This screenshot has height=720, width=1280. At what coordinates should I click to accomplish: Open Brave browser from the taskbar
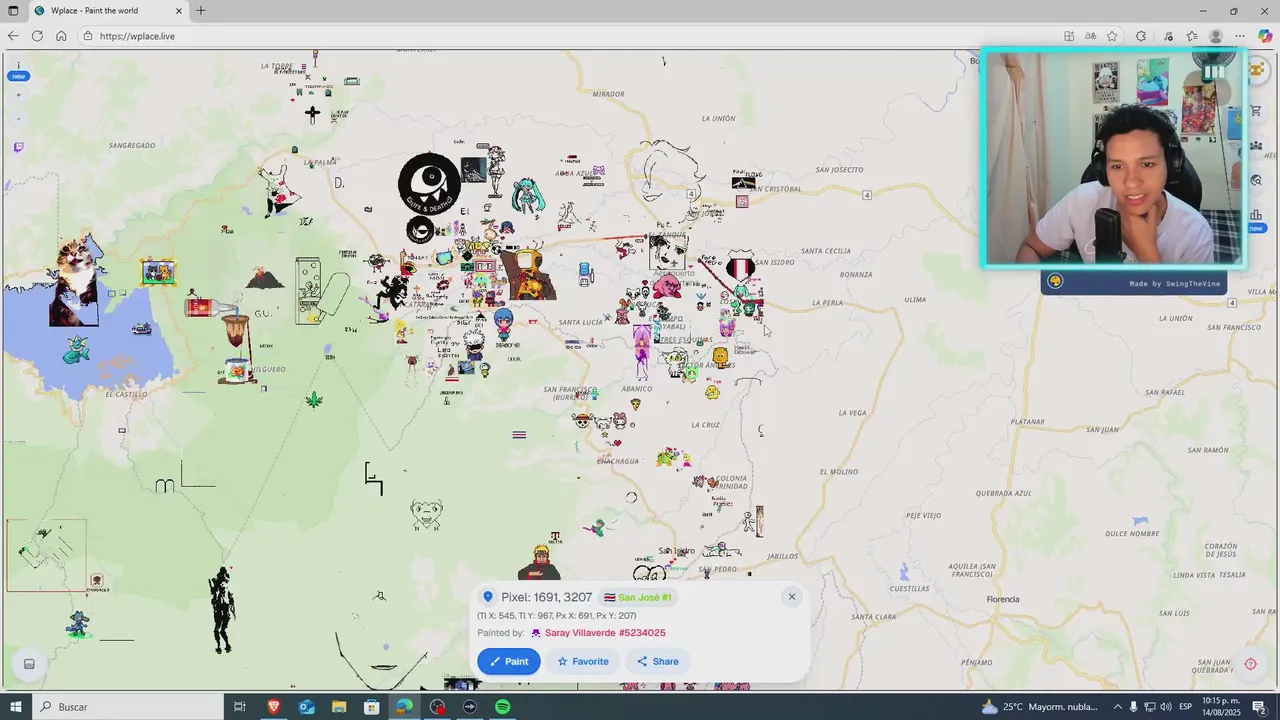pyautogui.click(x=273, y=707)
